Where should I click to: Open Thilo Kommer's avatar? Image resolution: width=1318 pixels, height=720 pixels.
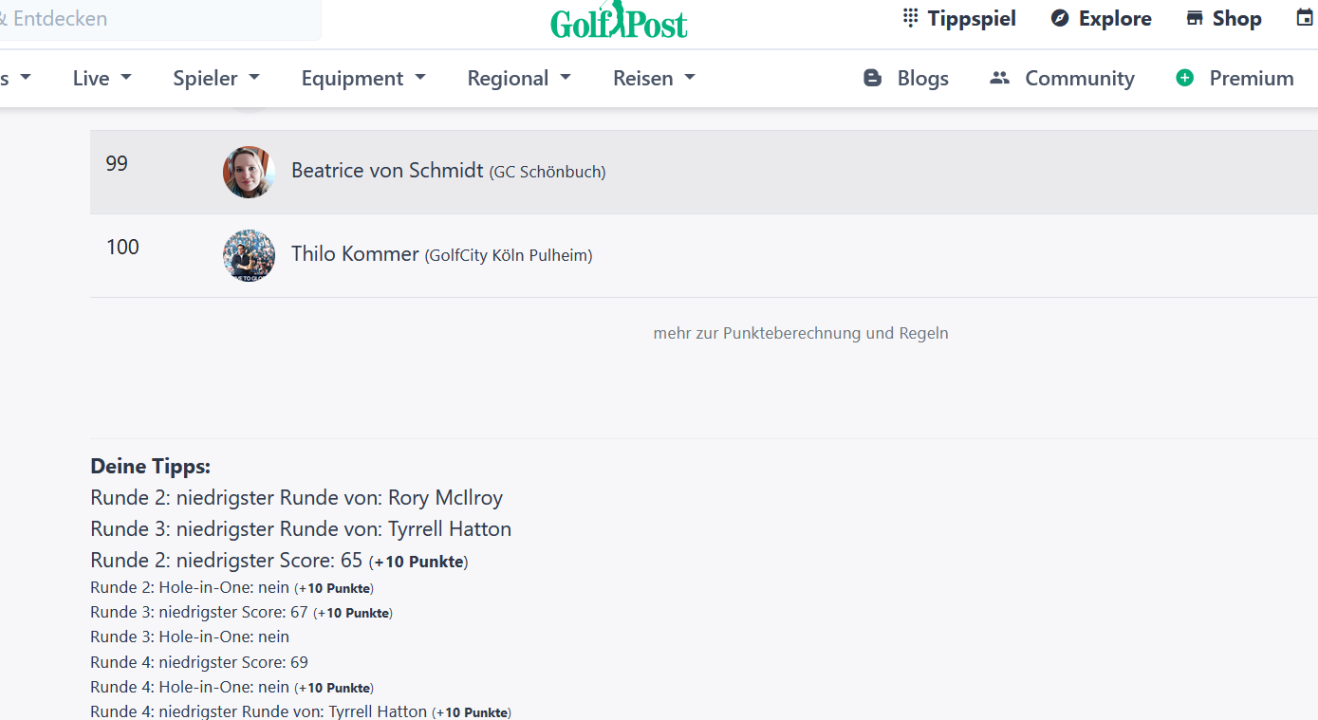(x=249, y=255)
